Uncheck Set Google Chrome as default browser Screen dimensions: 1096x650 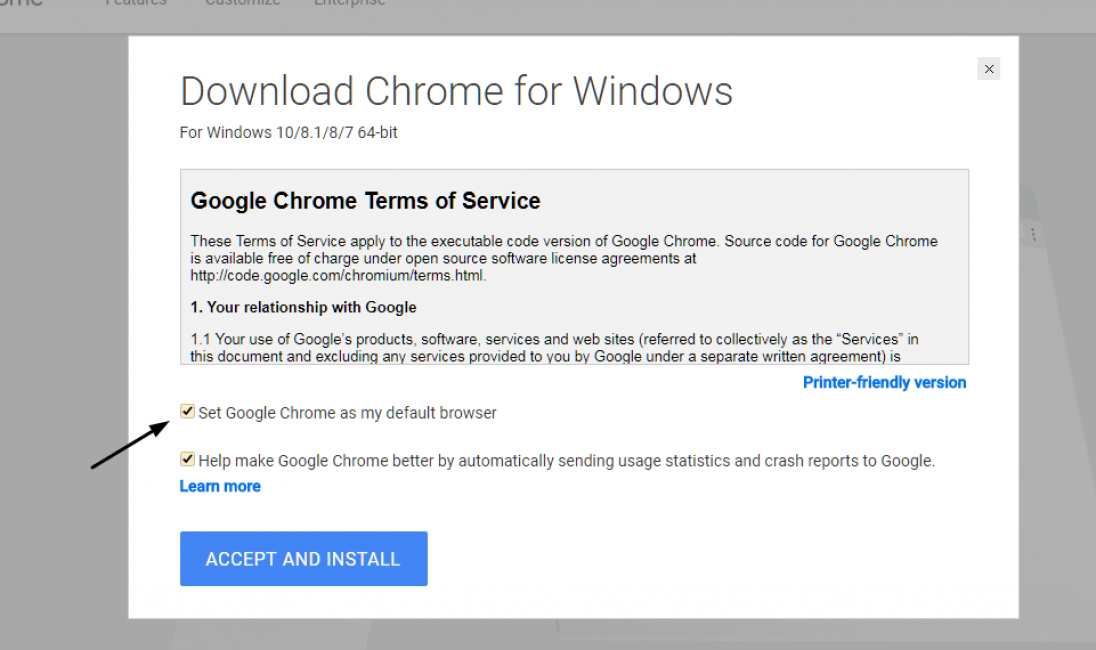click(187, 412)
